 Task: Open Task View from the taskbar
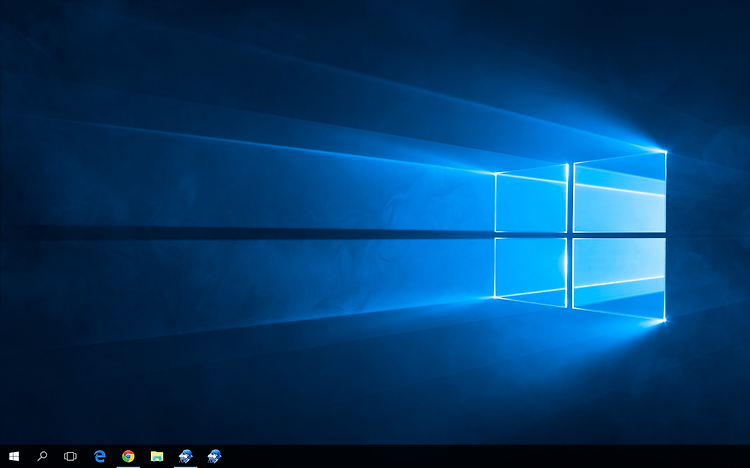click(x=70, y=457)
